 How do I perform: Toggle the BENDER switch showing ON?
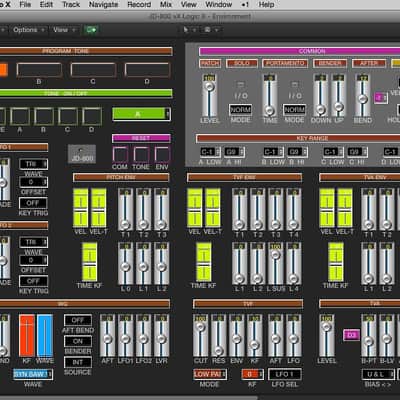click(78, 341)
